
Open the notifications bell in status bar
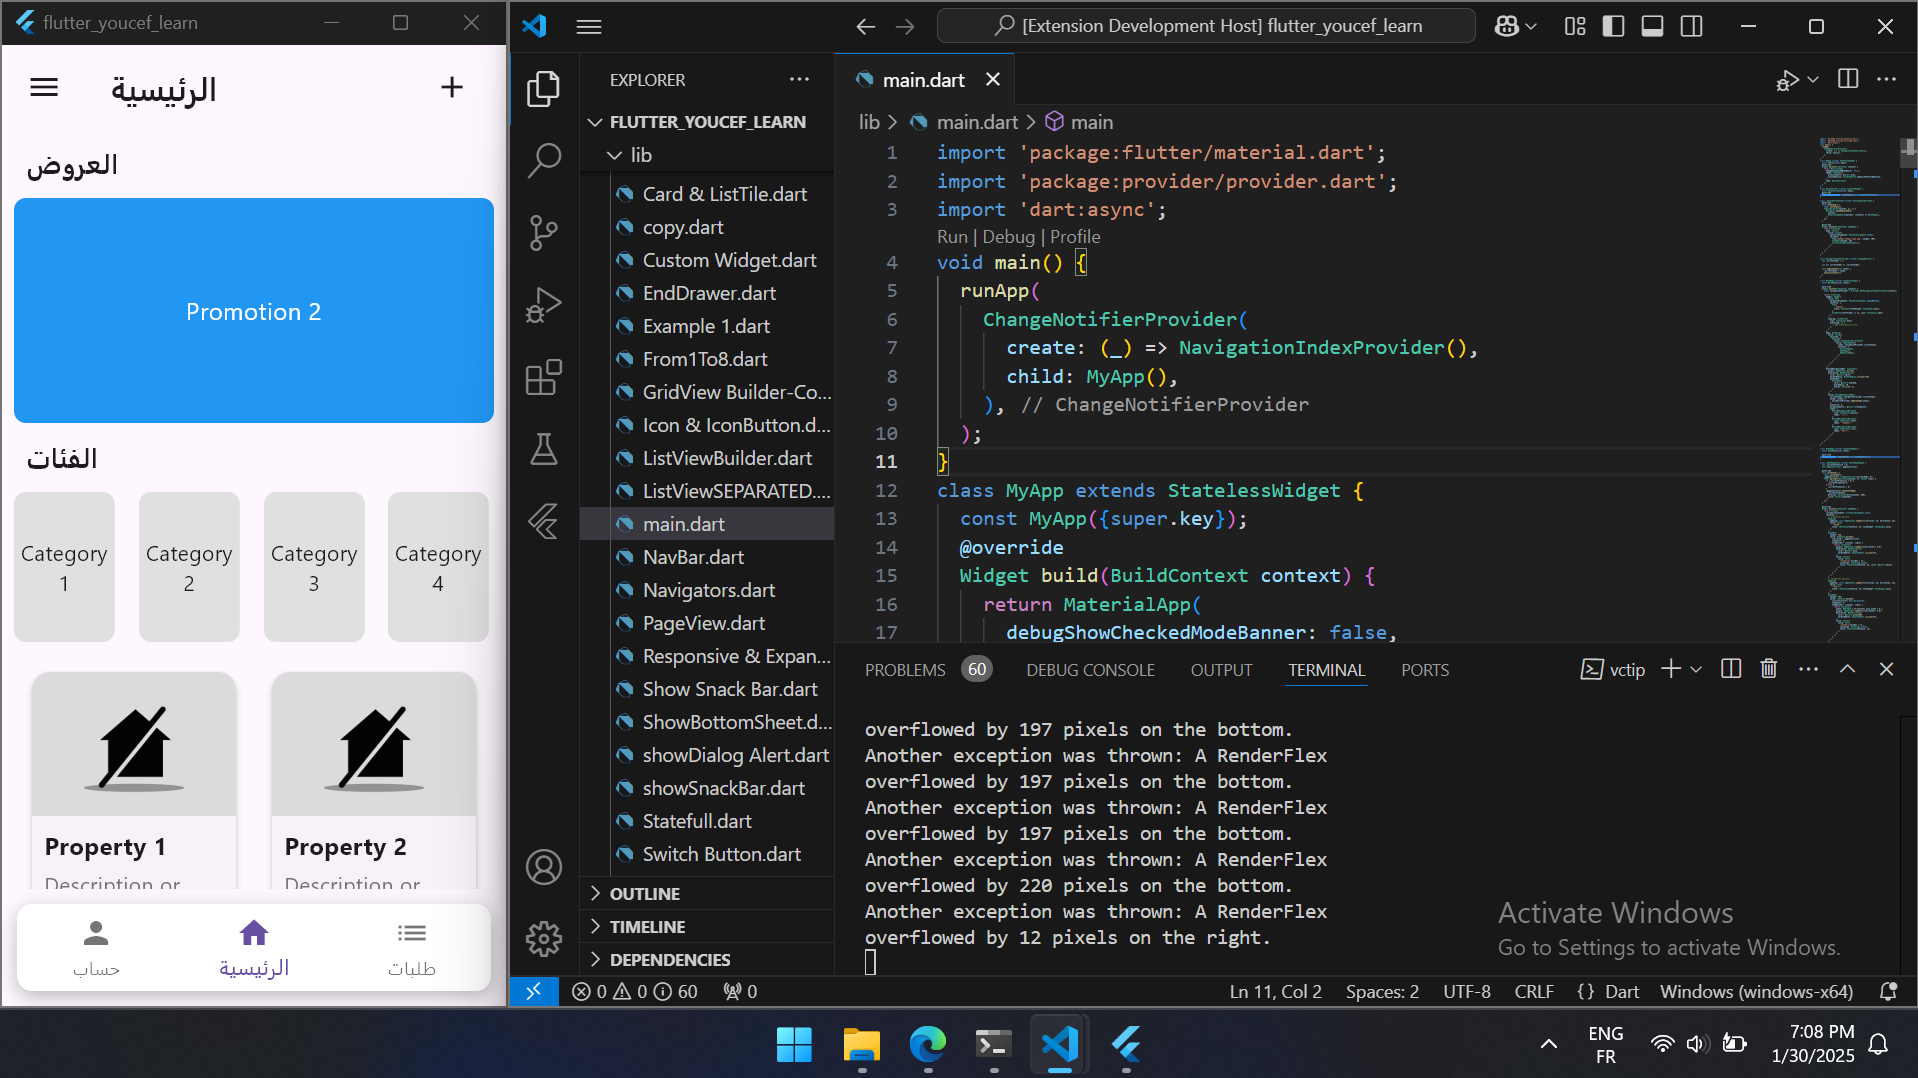coord(1888,991)
